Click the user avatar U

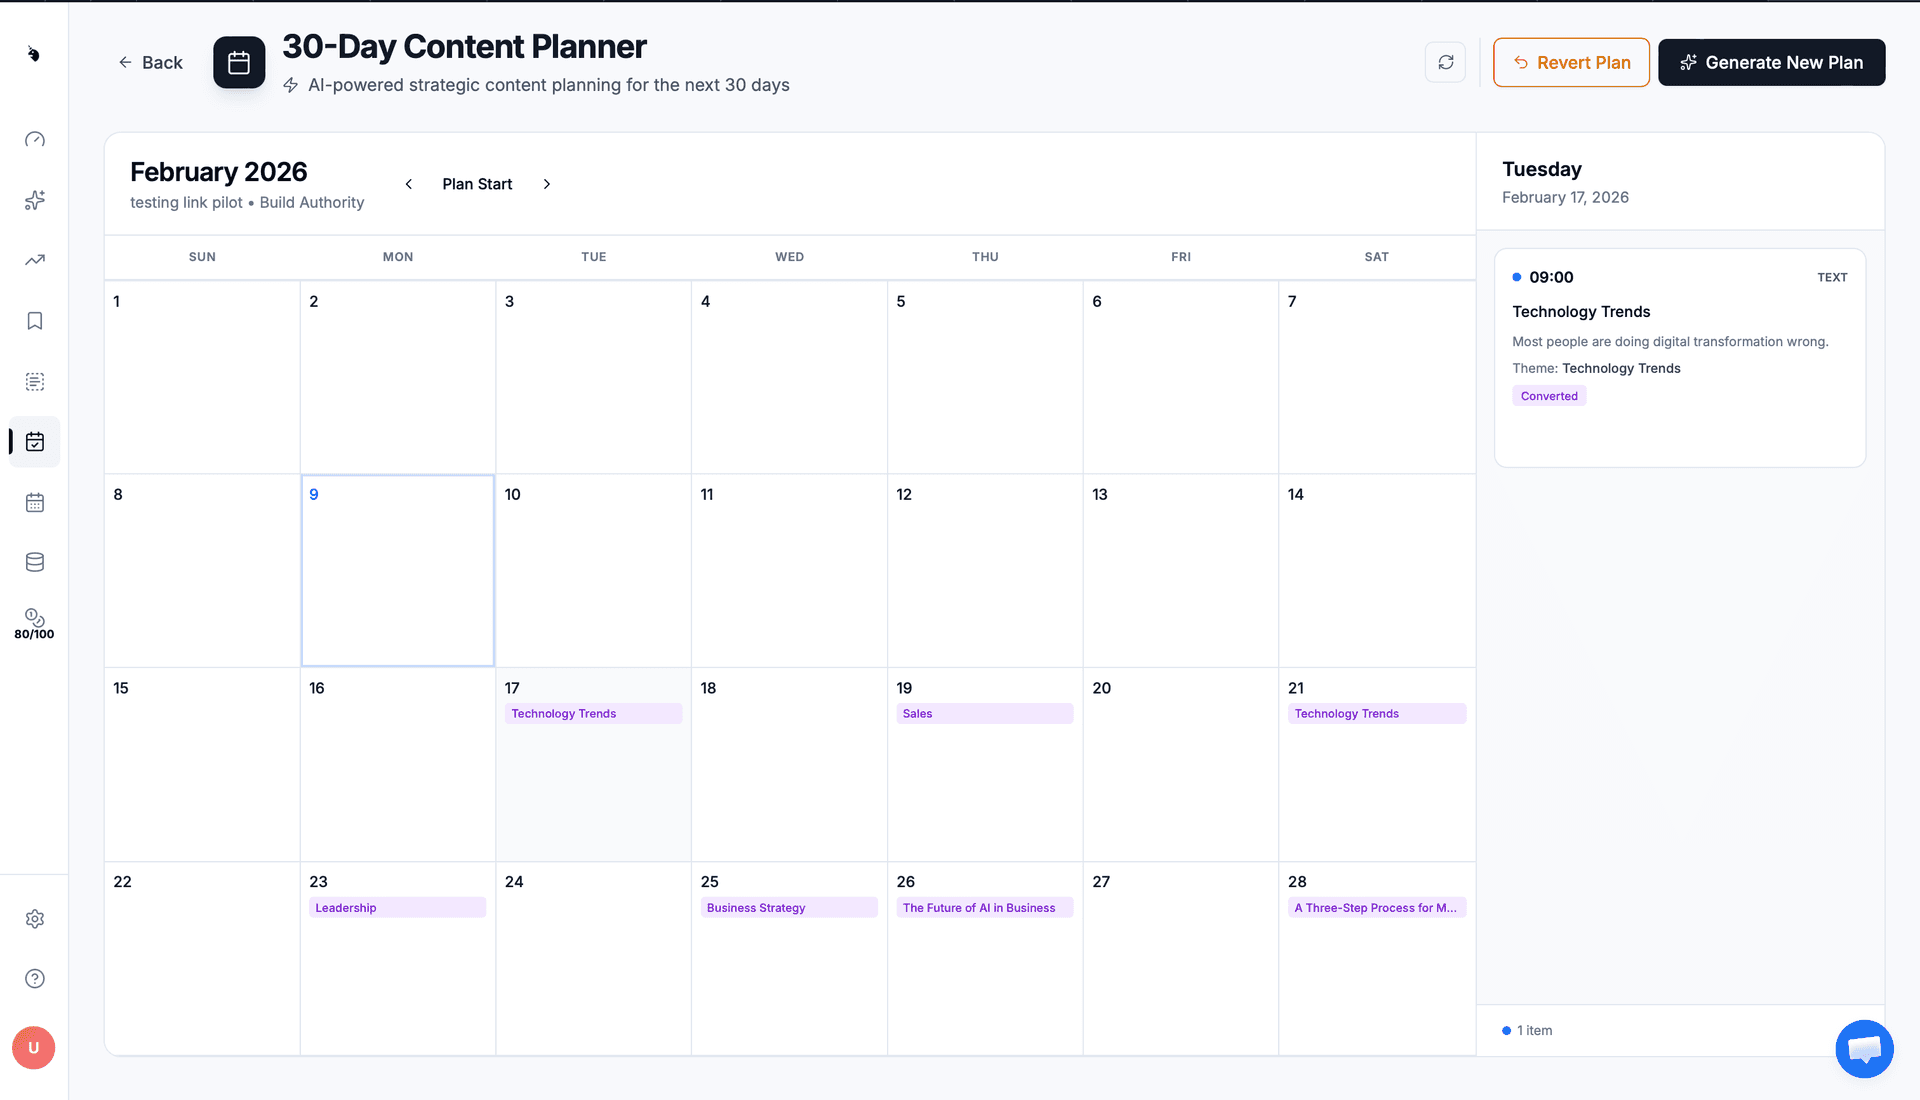(34, 1048)
